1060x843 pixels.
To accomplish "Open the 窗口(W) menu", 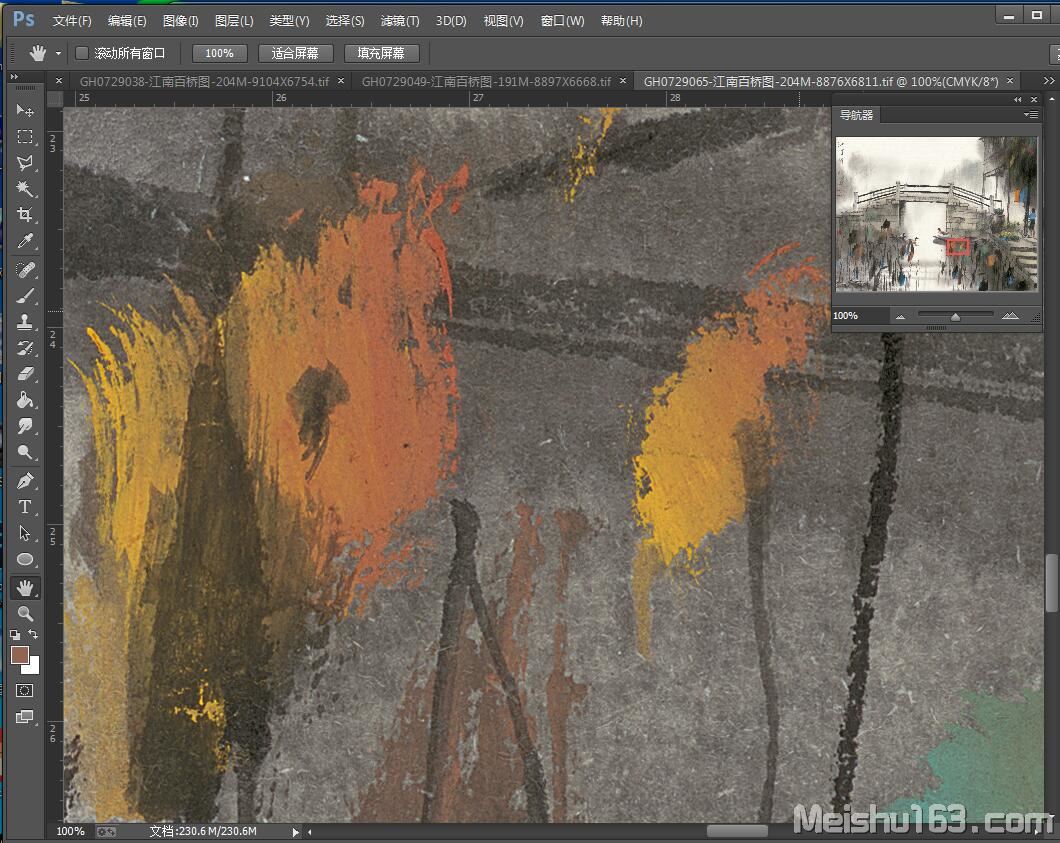I will [562, 21].
